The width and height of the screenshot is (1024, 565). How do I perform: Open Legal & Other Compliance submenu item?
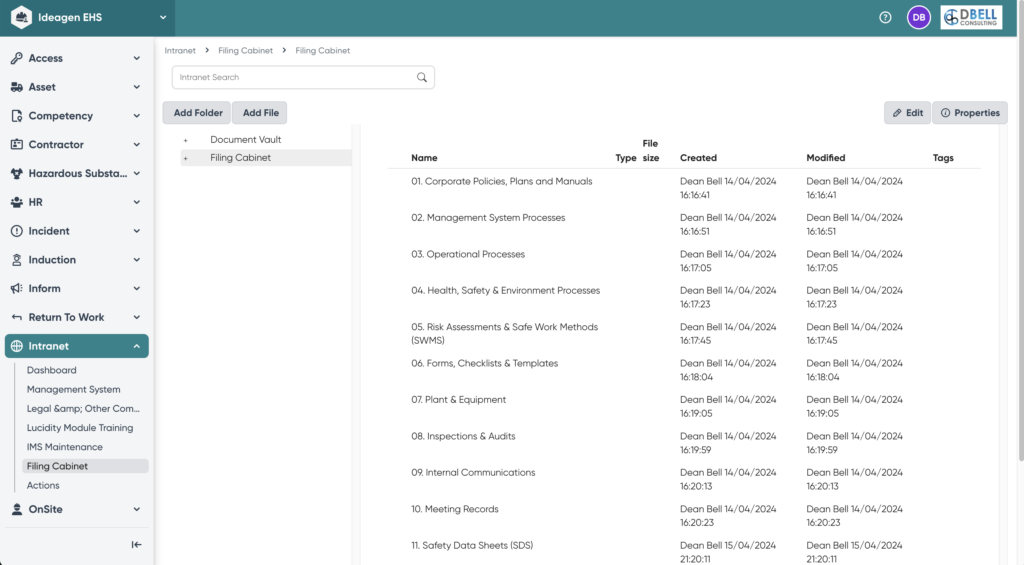(83, 408)
